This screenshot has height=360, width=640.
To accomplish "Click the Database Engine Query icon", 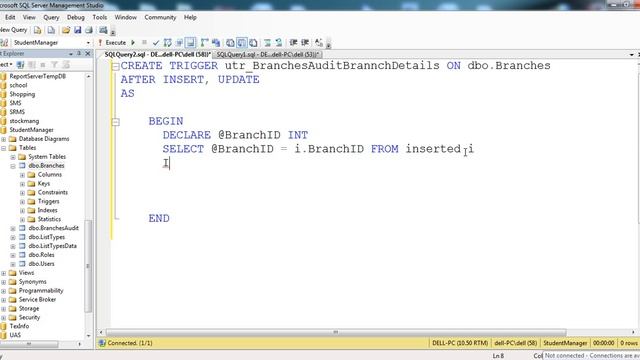I will coord(38,30).
